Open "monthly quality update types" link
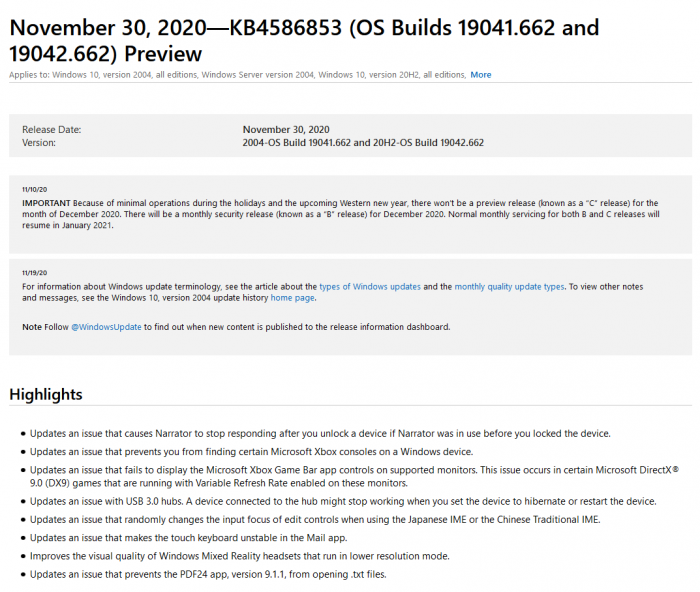The width and height of the screenshot is (700, 592). 509,287
